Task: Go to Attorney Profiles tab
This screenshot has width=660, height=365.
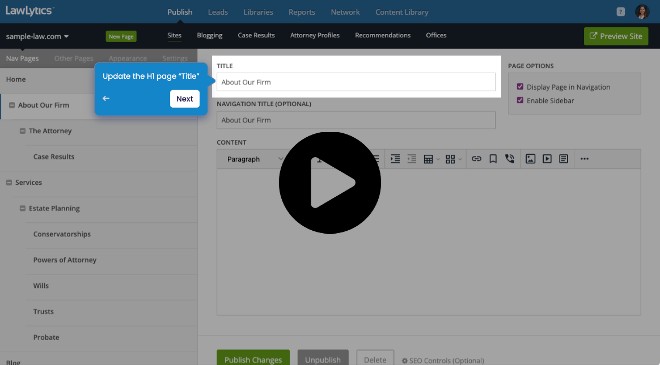Action: click(315, 35)
